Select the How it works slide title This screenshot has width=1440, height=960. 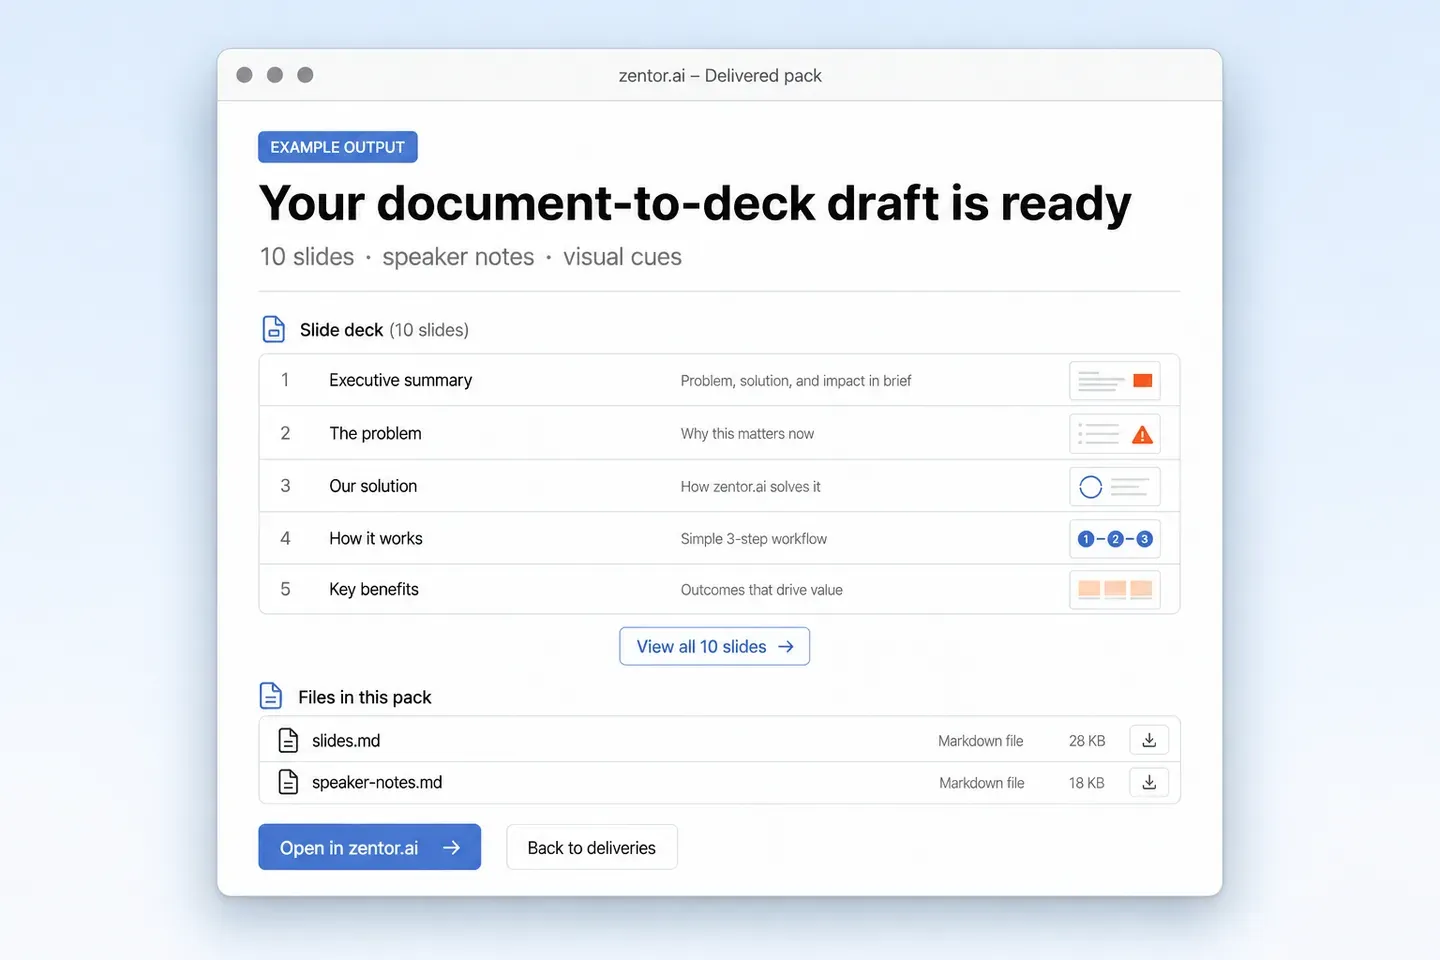coord(376,538)
